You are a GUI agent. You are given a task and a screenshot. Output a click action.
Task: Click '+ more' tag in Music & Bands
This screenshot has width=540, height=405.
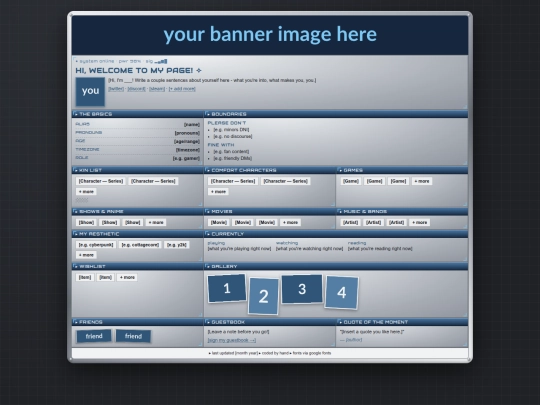click(419, 222)
